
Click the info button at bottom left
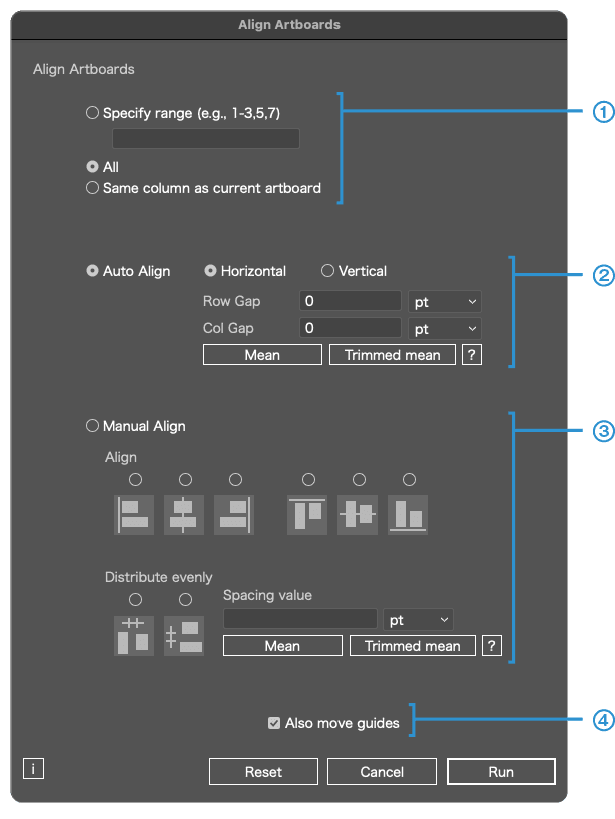pos(33,741)
